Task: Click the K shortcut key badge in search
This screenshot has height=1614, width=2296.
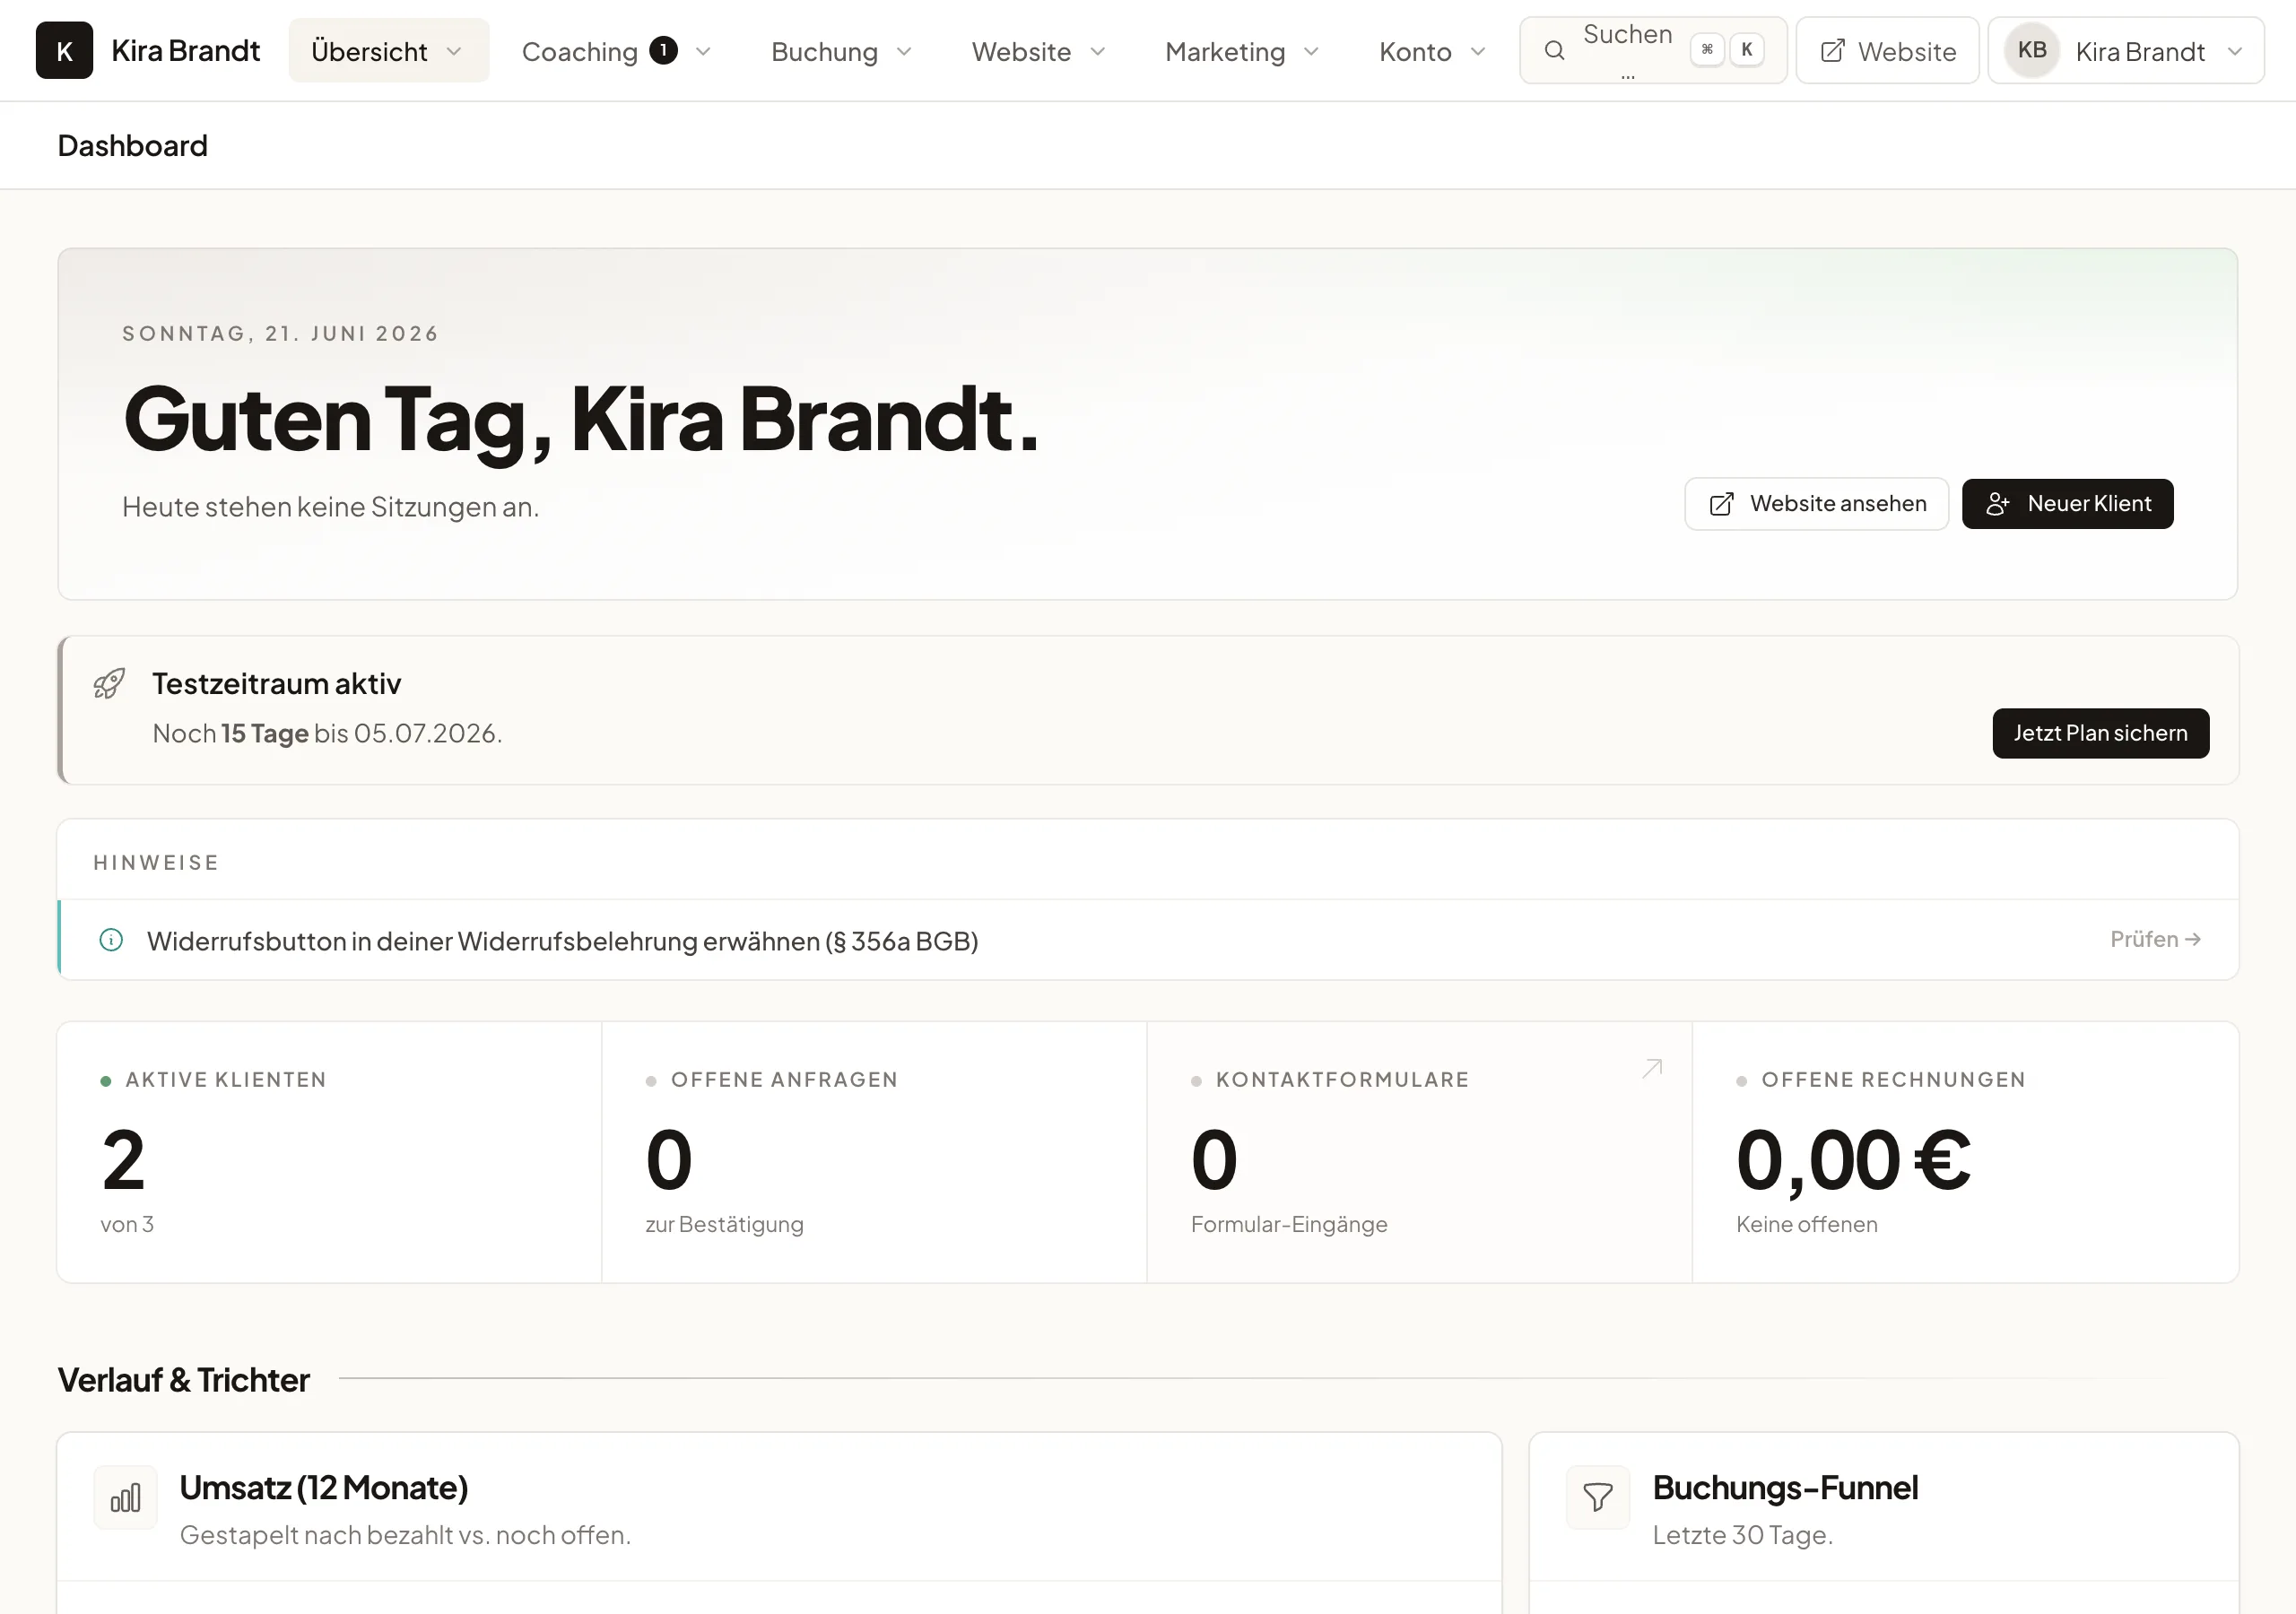Action: point(1747,50)
